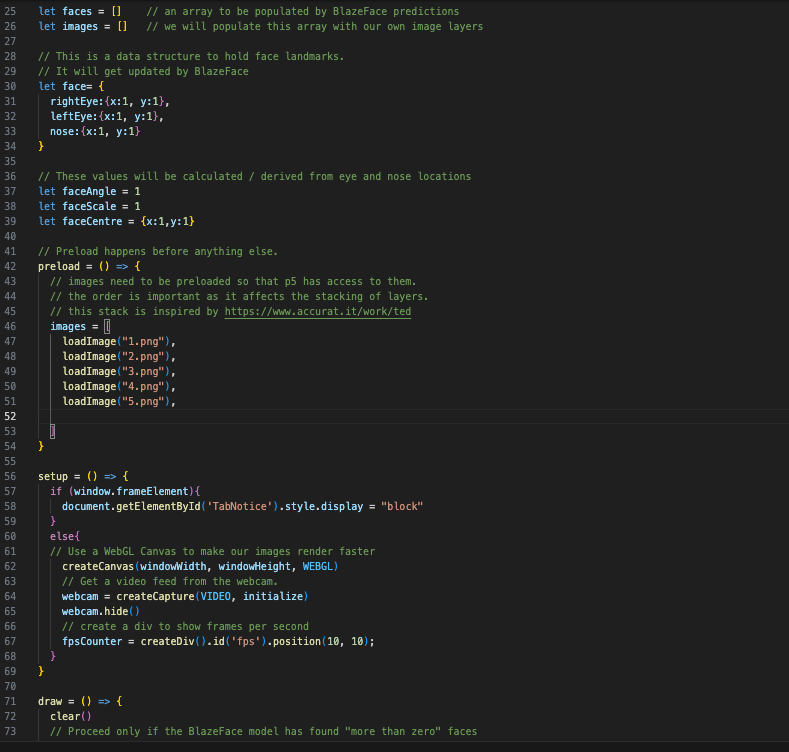Click the draw function name
The width and height of the screenshot is (789, 752).
tap(50, 701)
